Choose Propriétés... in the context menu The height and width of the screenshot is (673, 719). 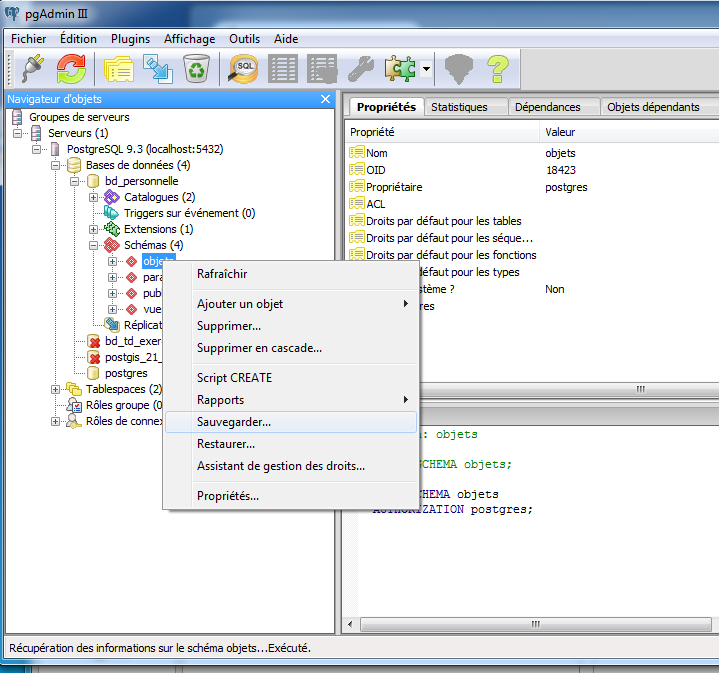(x=291, y=496)
